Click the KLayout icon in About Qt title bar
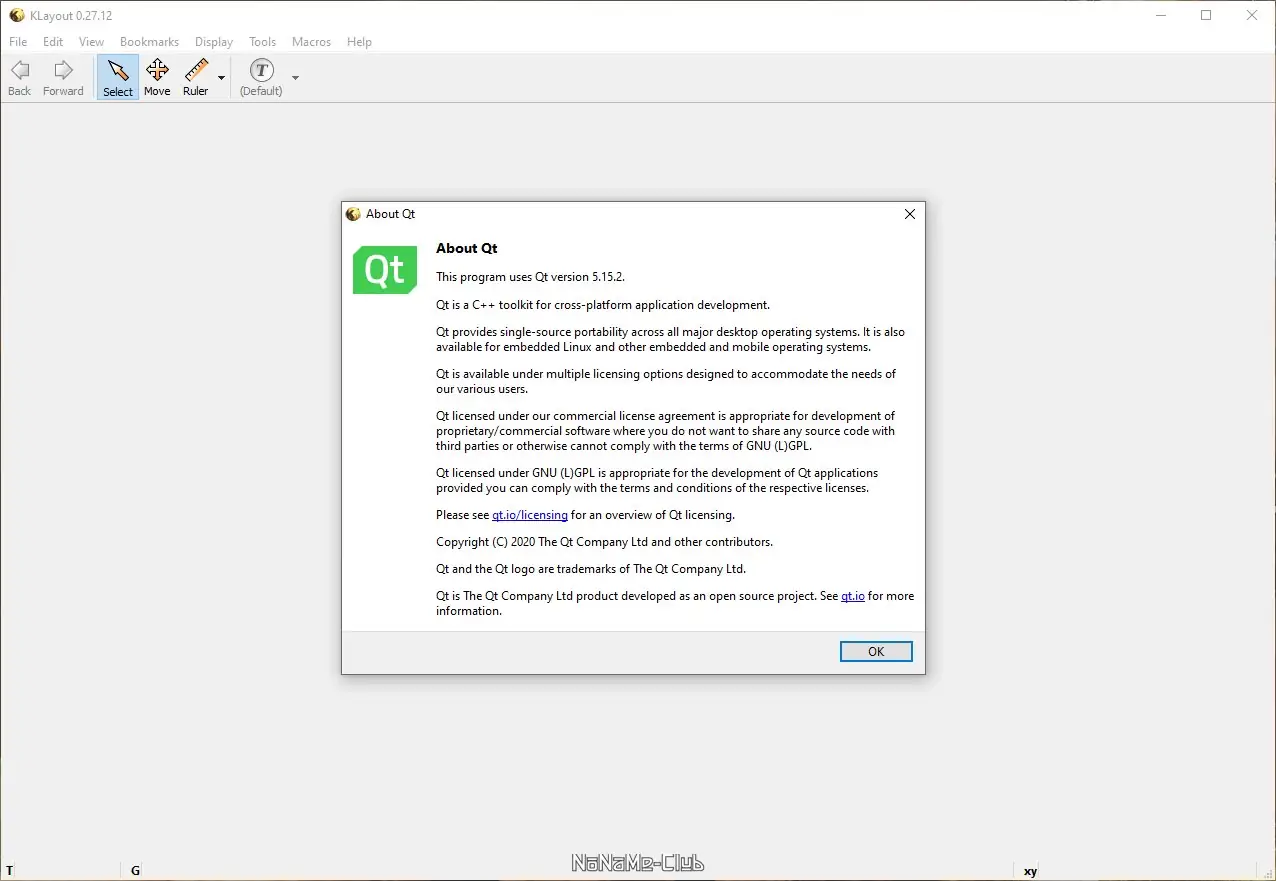 coord(353,214)
